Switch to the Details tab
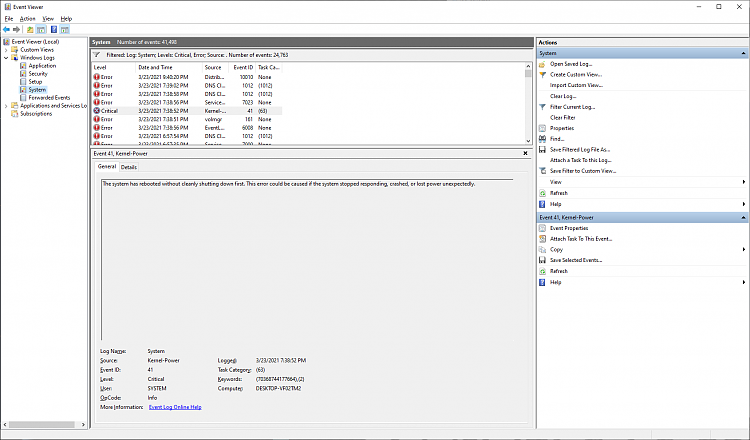 (x=129, y=167)
